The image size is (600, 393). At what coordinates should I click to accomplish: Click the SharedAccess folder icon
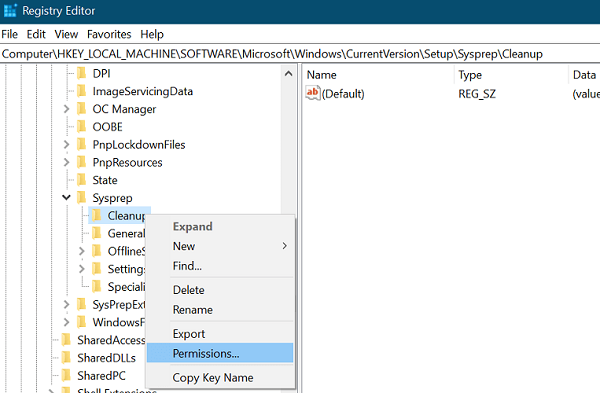pos(66,340)
